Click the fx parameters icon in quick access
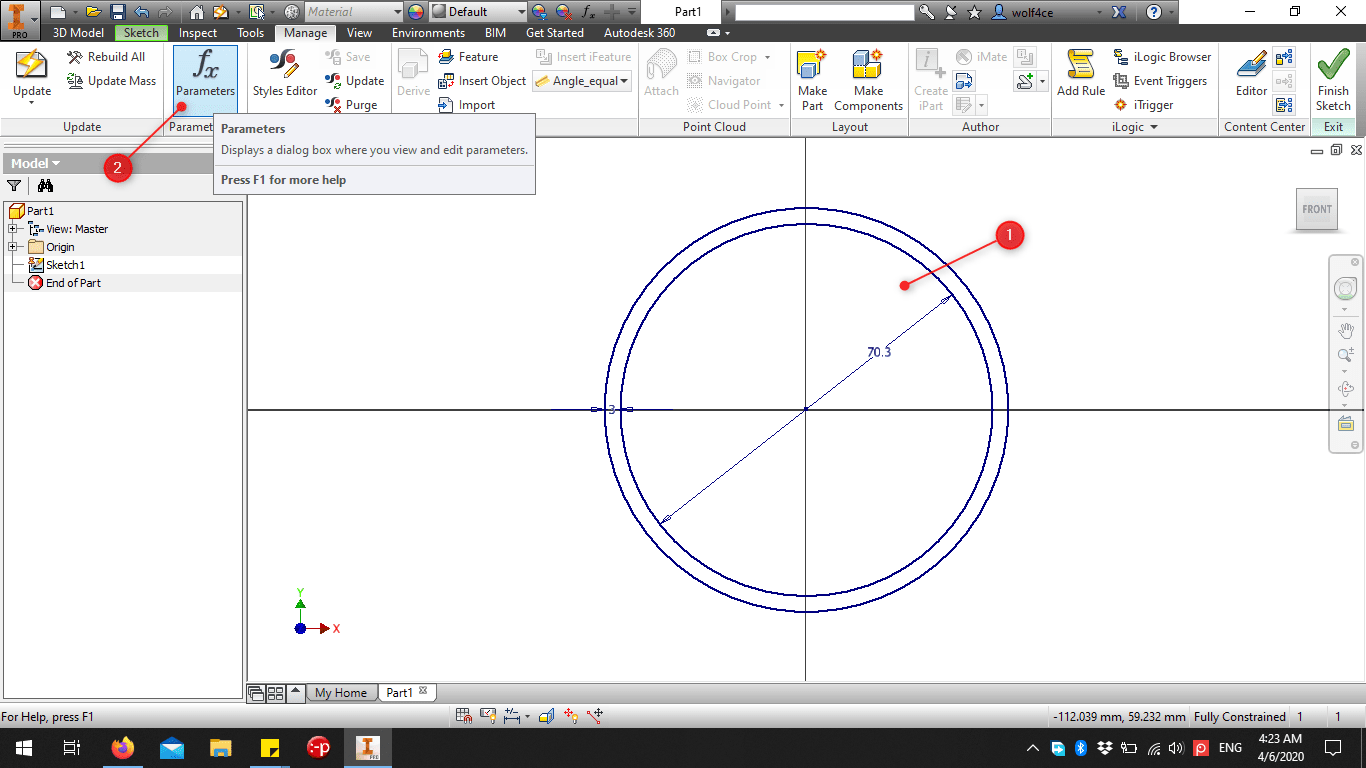Screen dimensions: 1366x768 (588, 12)
